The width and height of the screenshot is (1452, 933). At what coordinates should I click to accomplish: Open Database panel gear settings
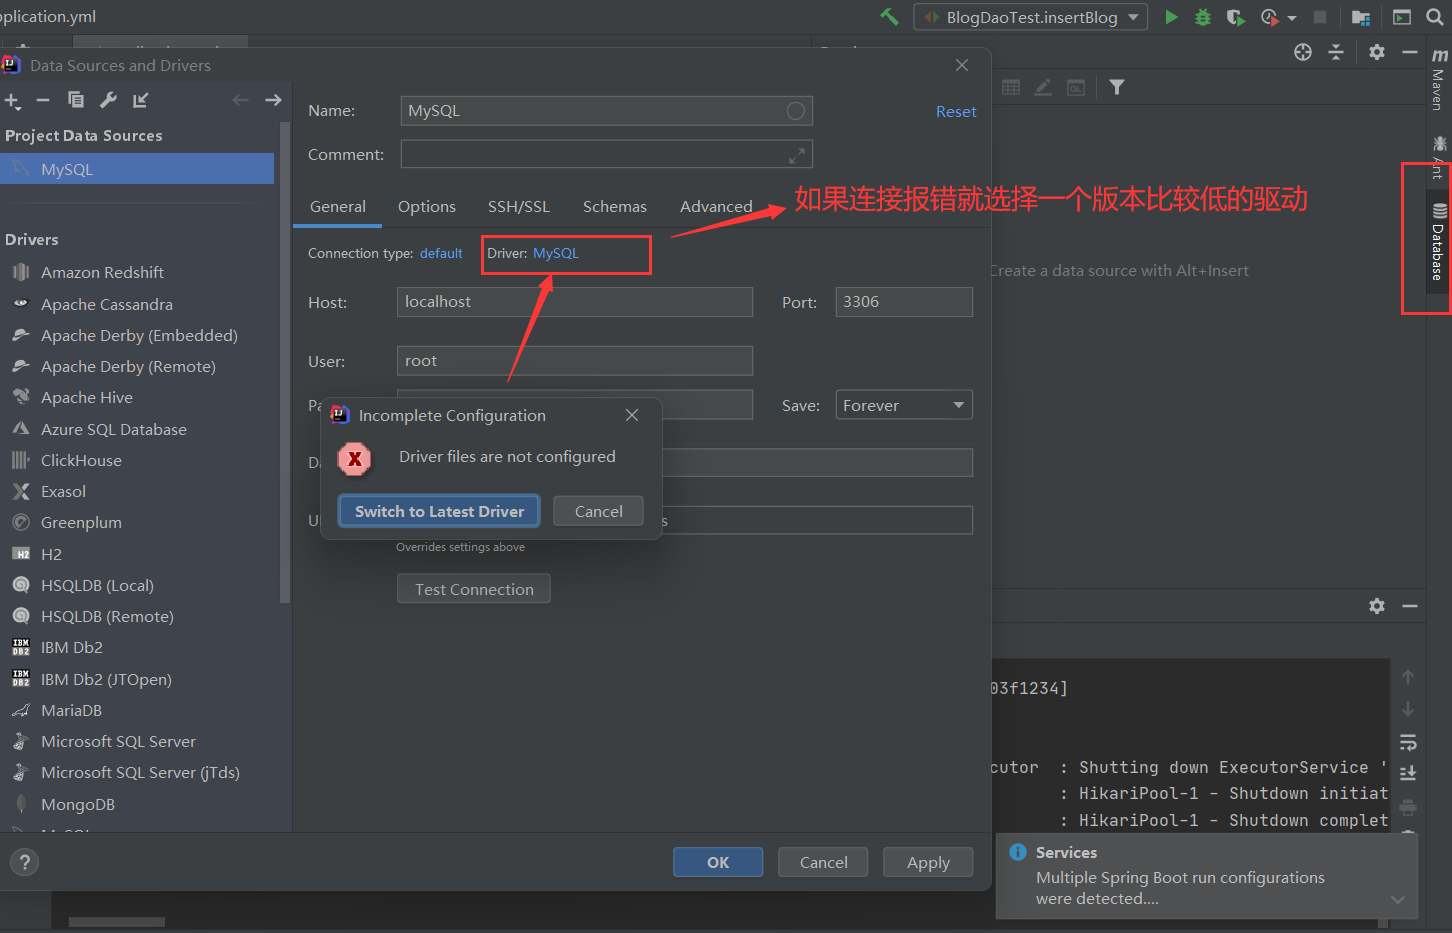pos(1377,52)
